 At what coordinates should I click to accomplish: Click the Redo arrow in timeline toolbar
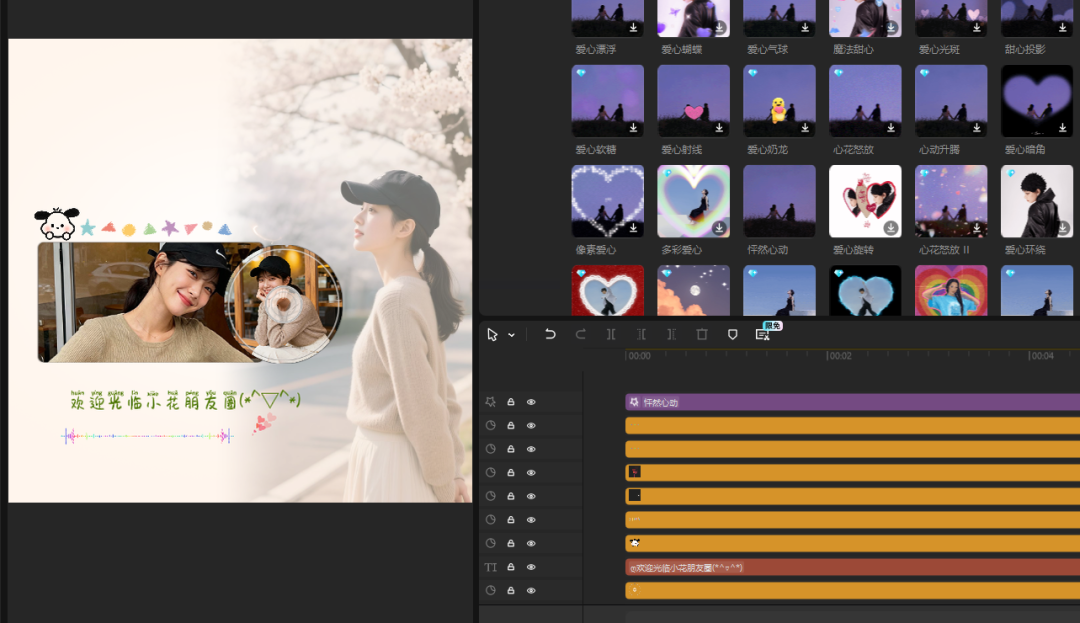pyautogui.click(x=581, y=334)
